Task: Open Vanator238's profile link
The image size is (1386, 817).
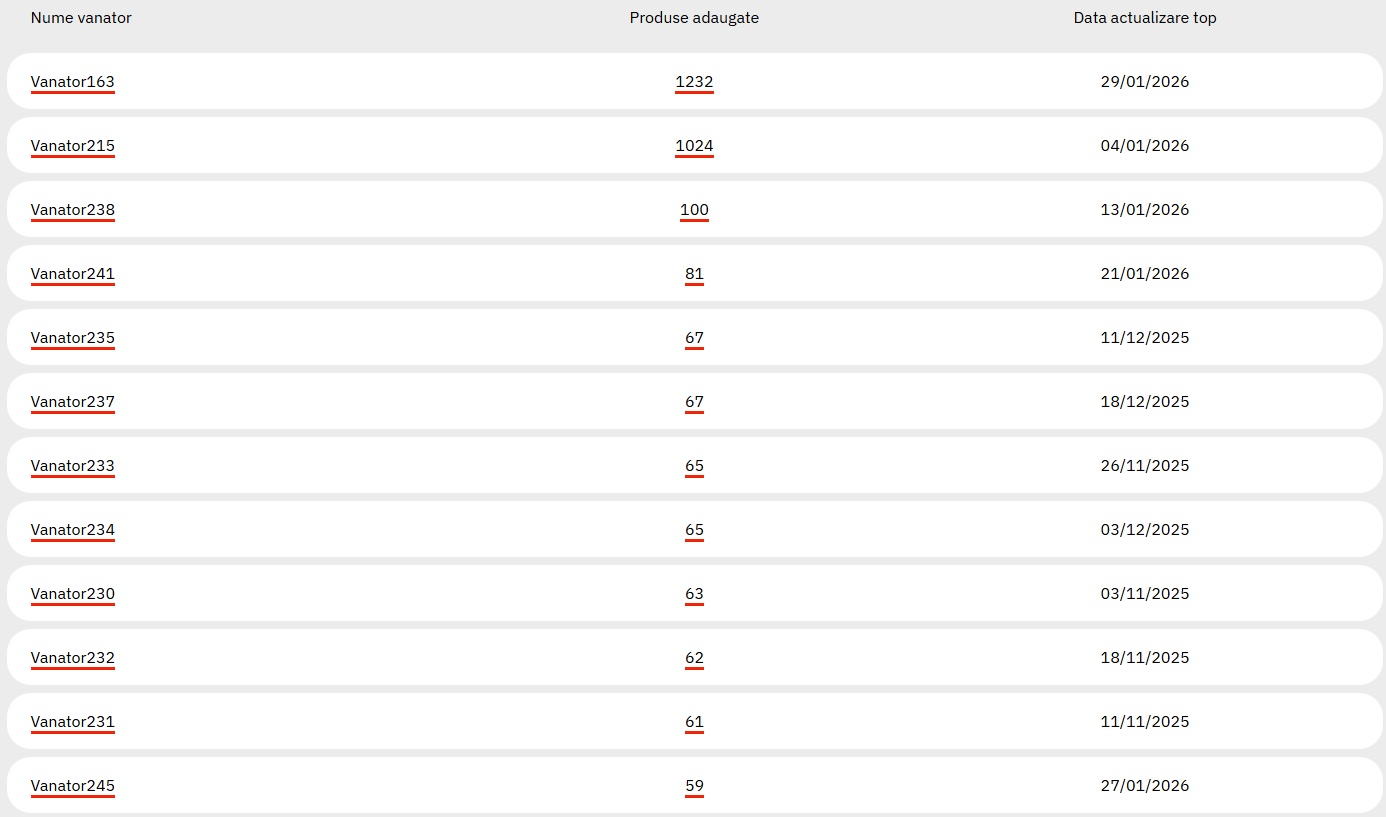Action: click(x=73, y=210)
